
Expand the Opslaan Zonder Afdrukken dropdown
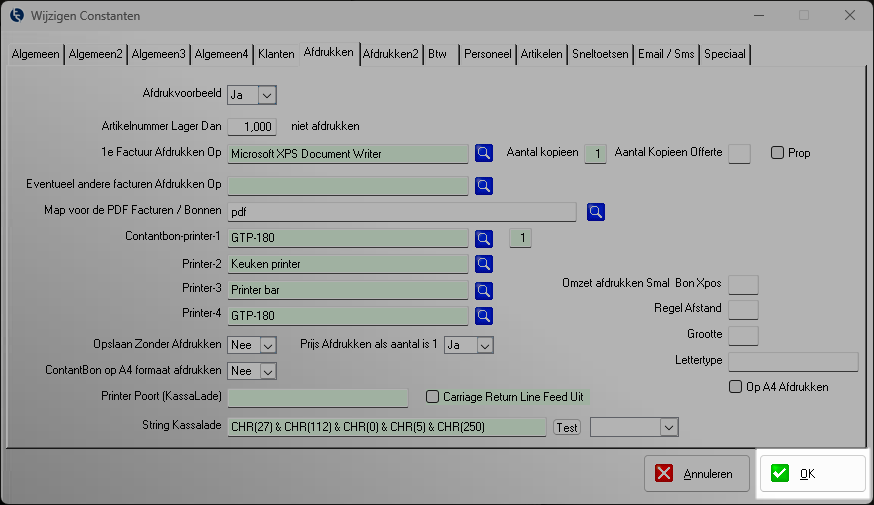click(x=267, y=344)
